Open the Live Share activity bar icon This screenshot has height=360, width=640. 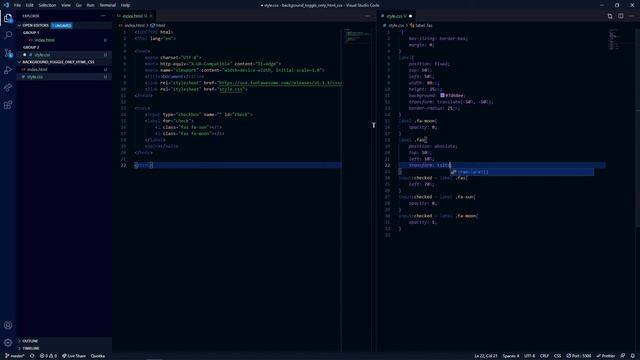pos(8,87)
